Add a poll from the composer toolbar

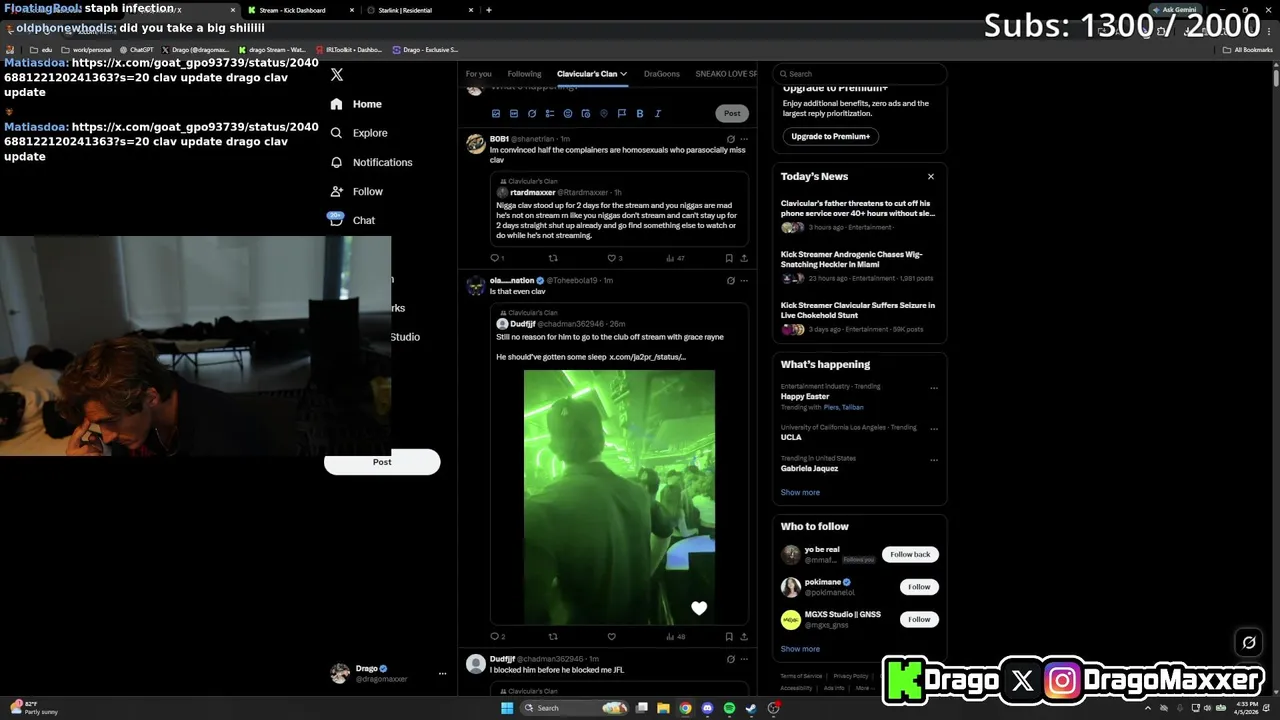tap(549, 114)
